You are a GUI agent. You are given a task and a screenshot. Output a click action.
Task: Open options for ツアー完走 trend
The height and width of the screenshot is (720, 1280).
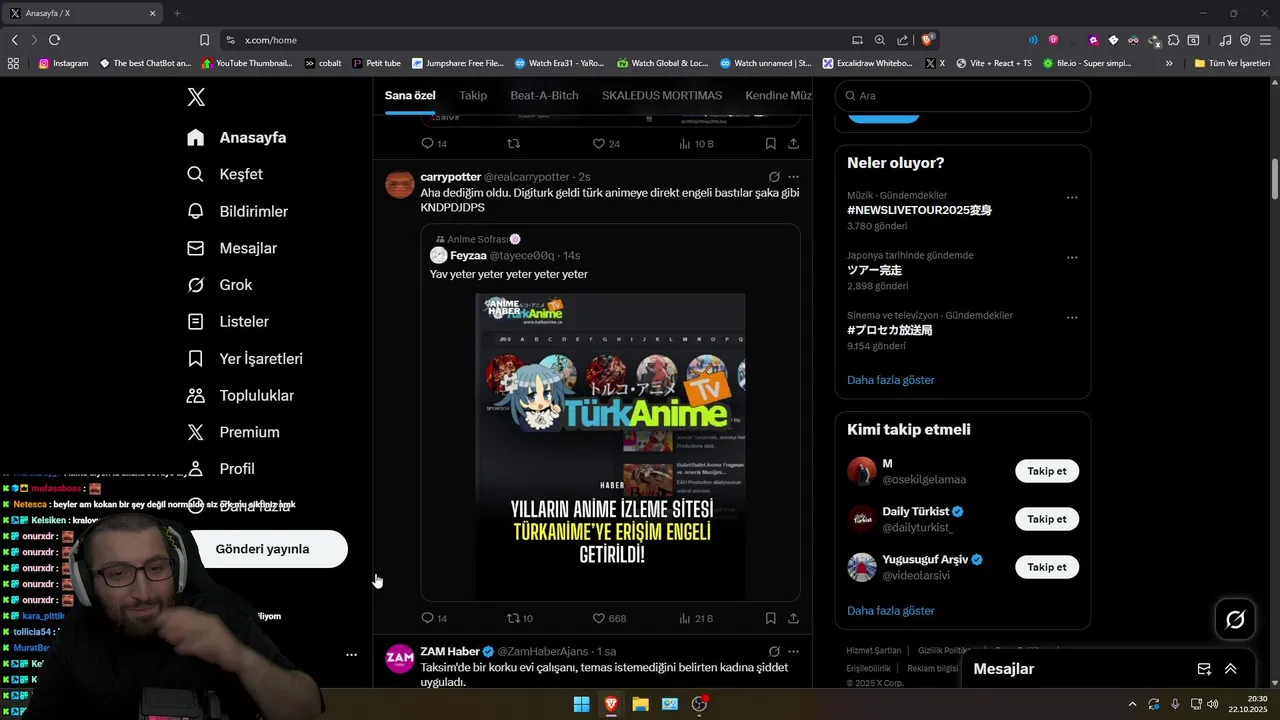pyautogui.click(x=1072, y=257)
